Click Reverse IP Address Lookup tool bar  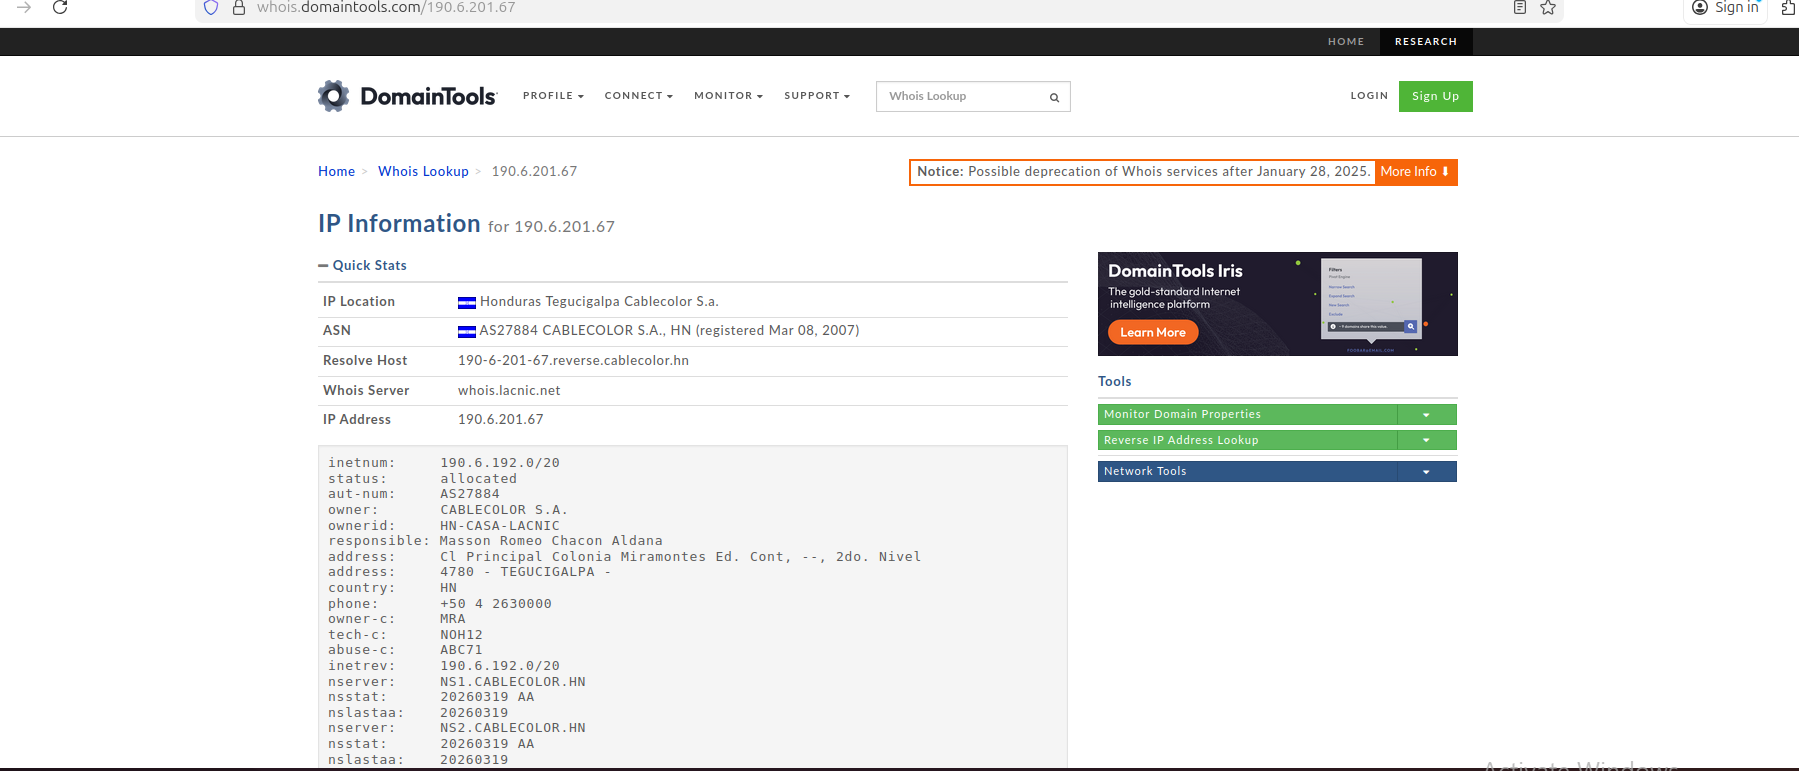tap(1247, 440)
